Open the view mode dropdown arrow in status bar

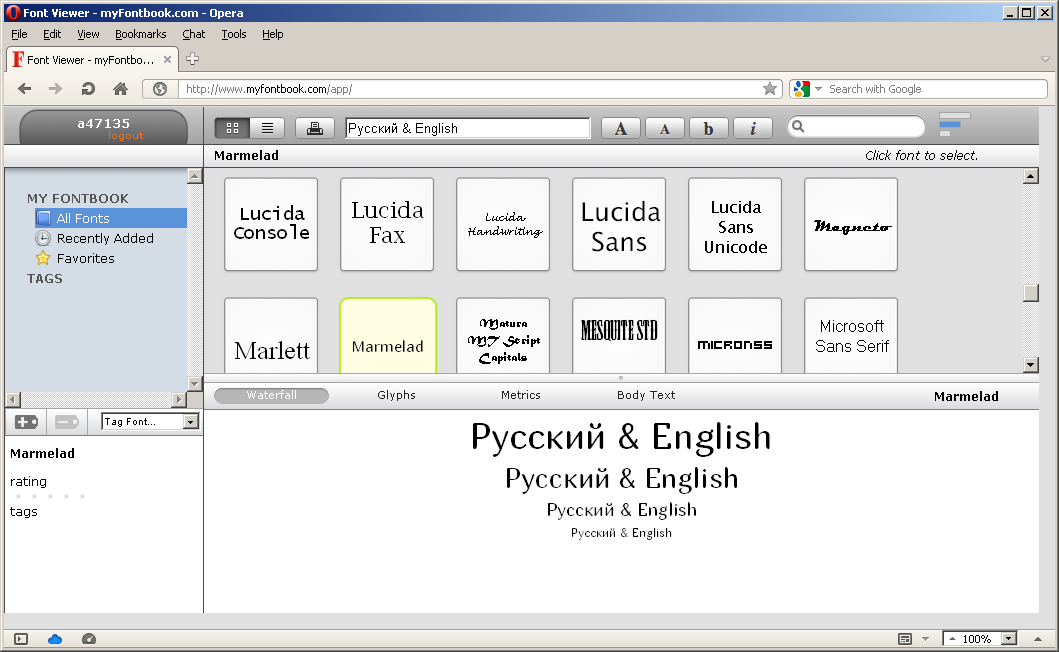[x=925, y=638]
